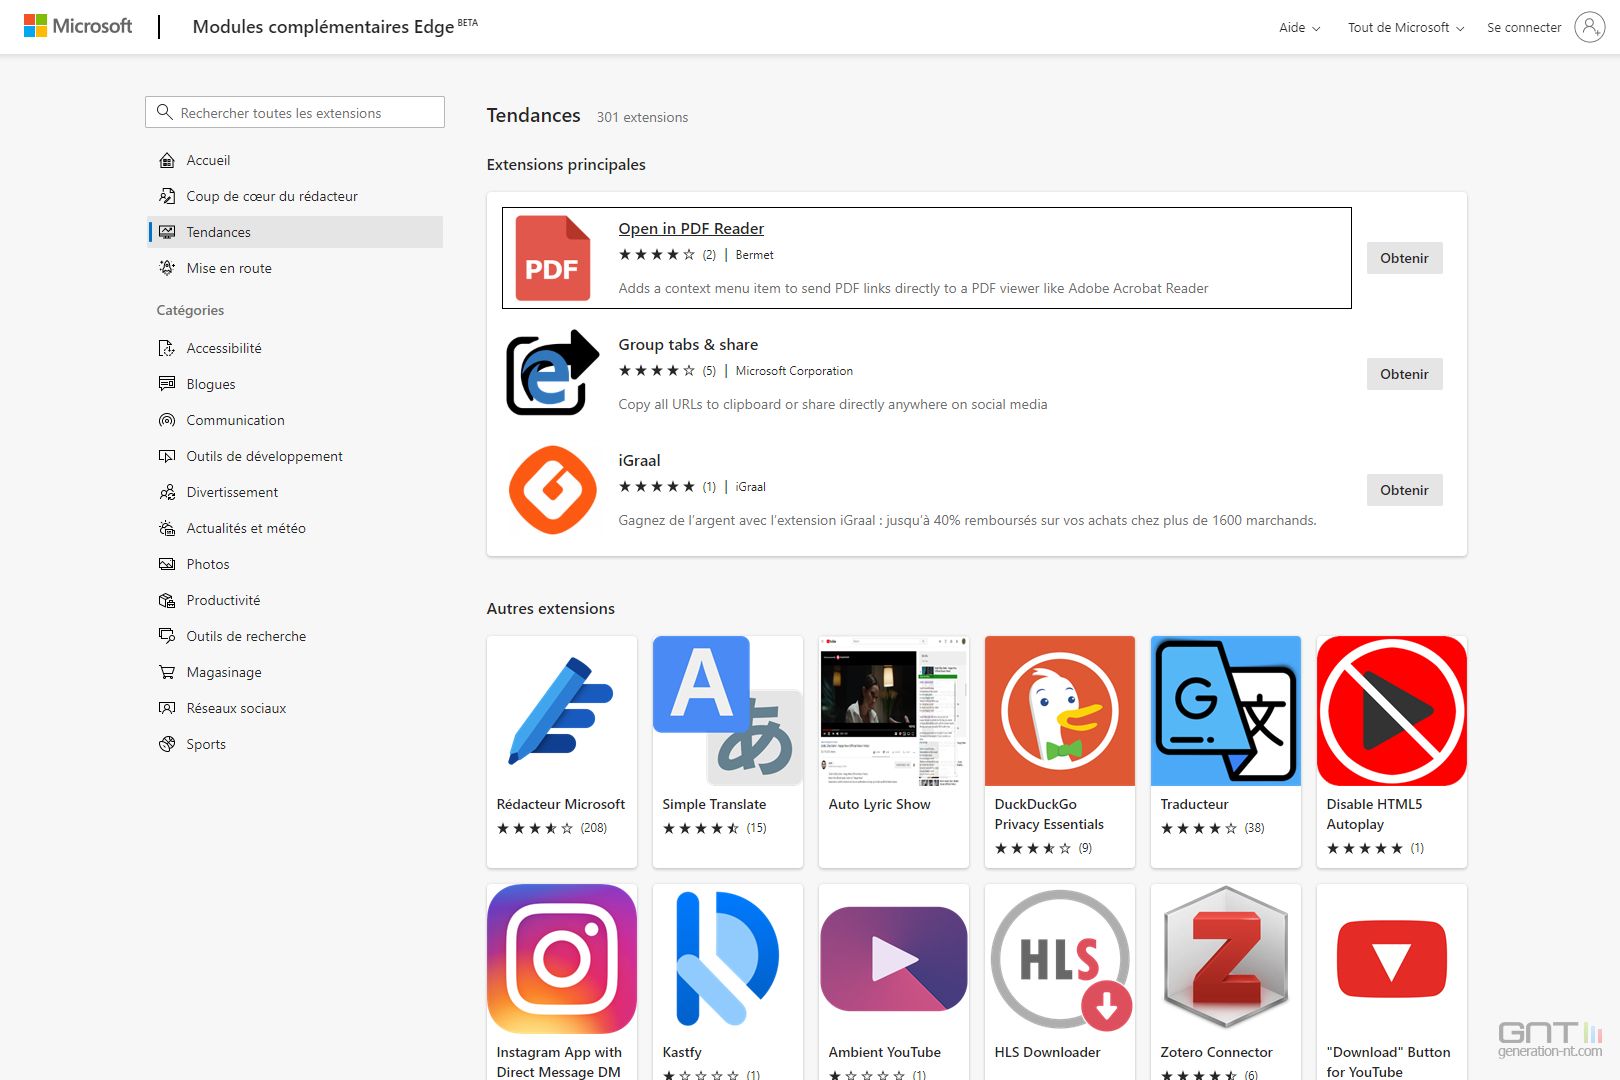Open the user account icon
Screen dimensions: 1620x1080
[x=1591, y=27]
